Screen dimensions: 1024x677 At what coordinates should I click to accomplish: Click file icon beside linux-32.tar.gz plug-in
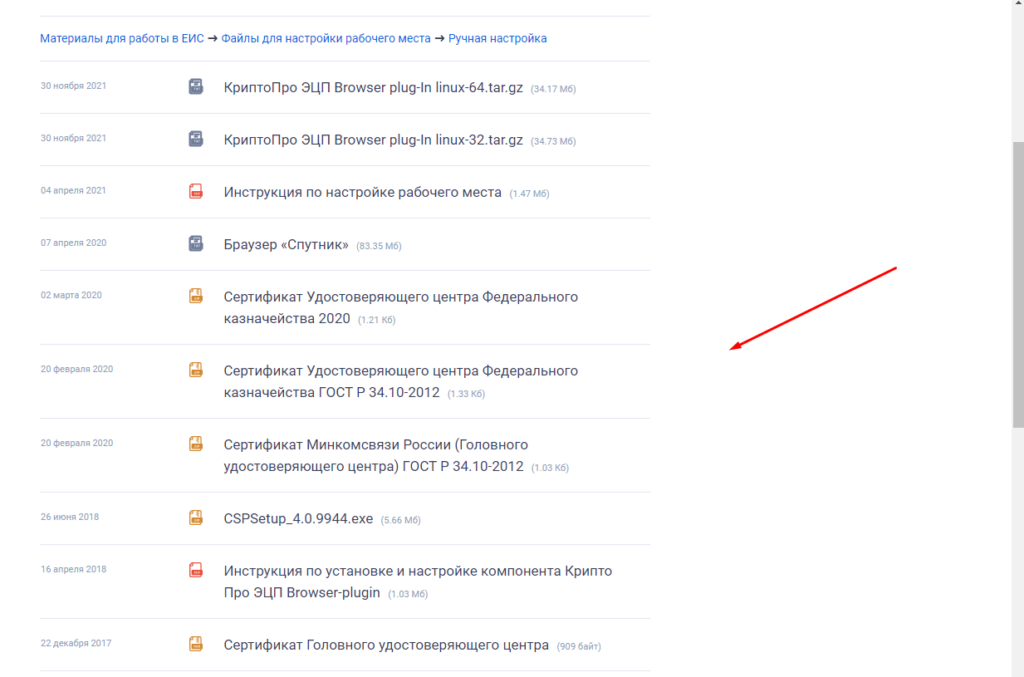coord(196,139)
